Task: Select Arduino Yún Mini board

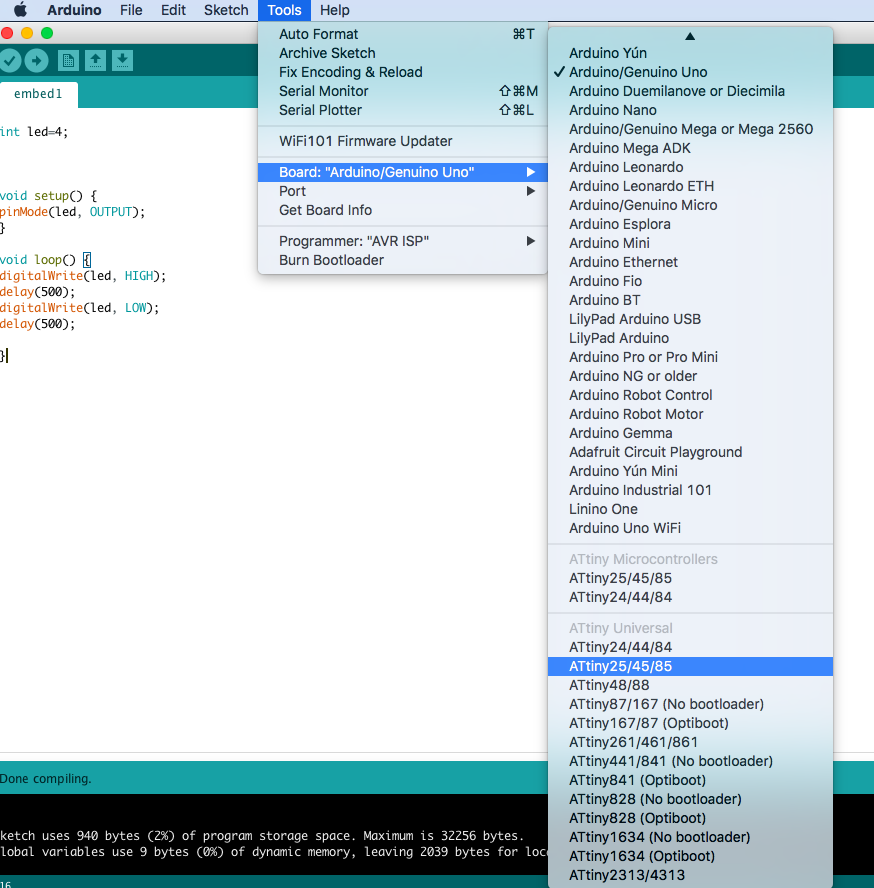Action: pyautogui.click(x=690, y=471)
